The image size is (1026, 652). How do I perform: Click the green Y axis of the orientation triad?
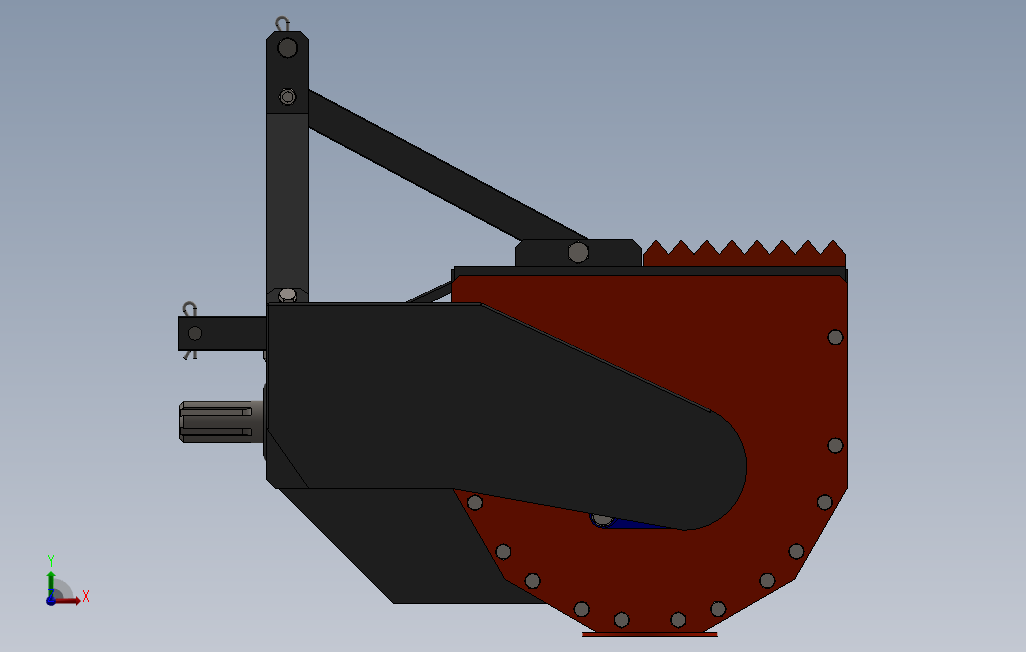pos(51,581)
